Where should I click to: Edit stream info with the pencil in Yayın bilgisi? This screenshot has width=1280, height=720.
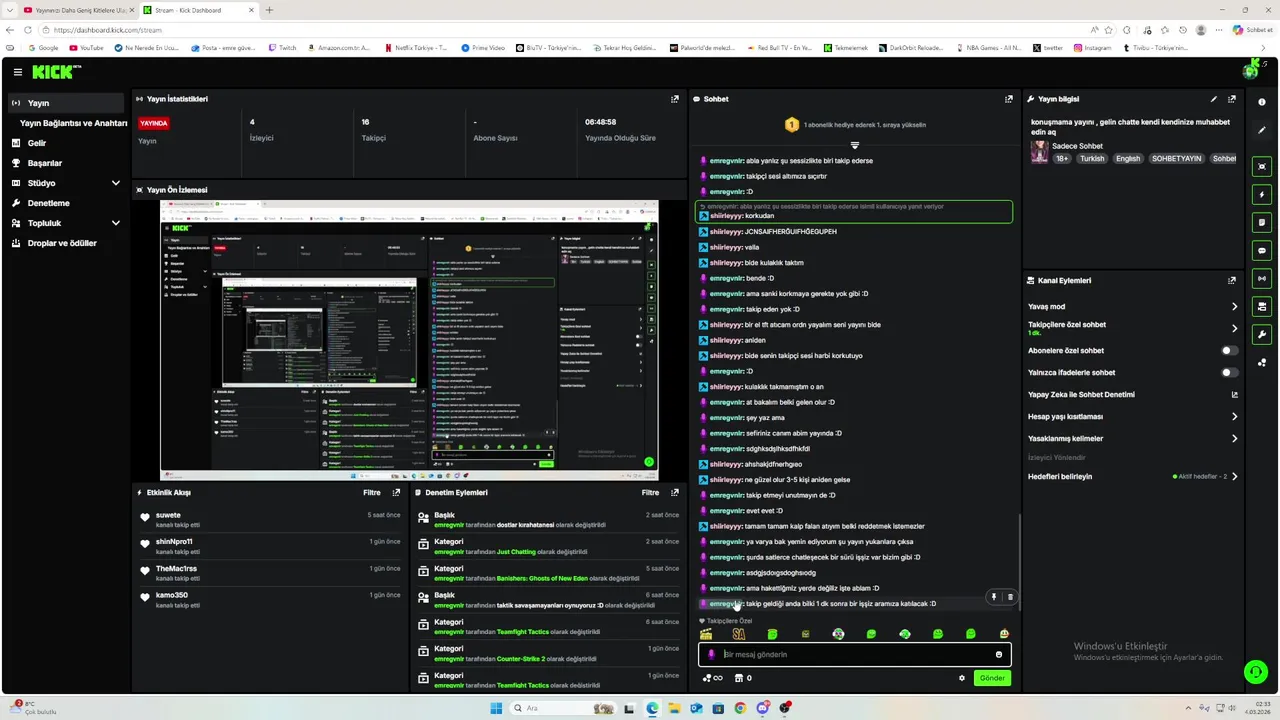(1214, 99)
